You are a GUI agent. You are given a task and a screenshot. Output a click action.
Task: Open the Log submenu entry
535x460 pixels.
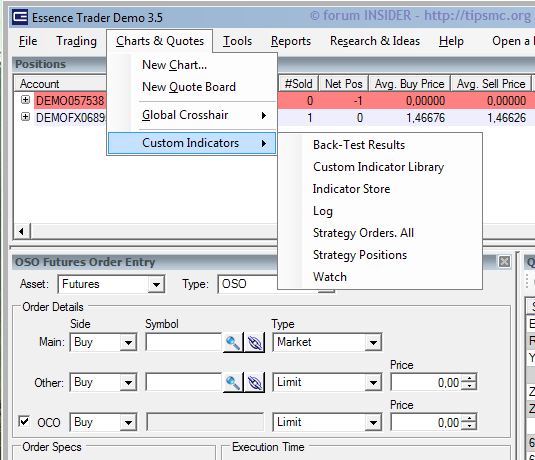pyautogui.click(x=380, y=211)
